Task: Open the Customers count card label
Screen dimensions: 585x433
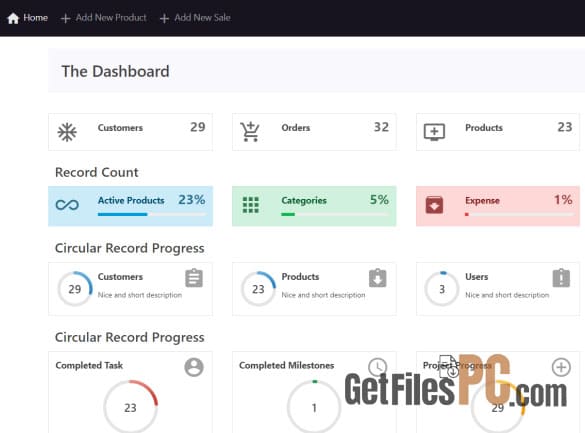Action: [x=120, y=128]
